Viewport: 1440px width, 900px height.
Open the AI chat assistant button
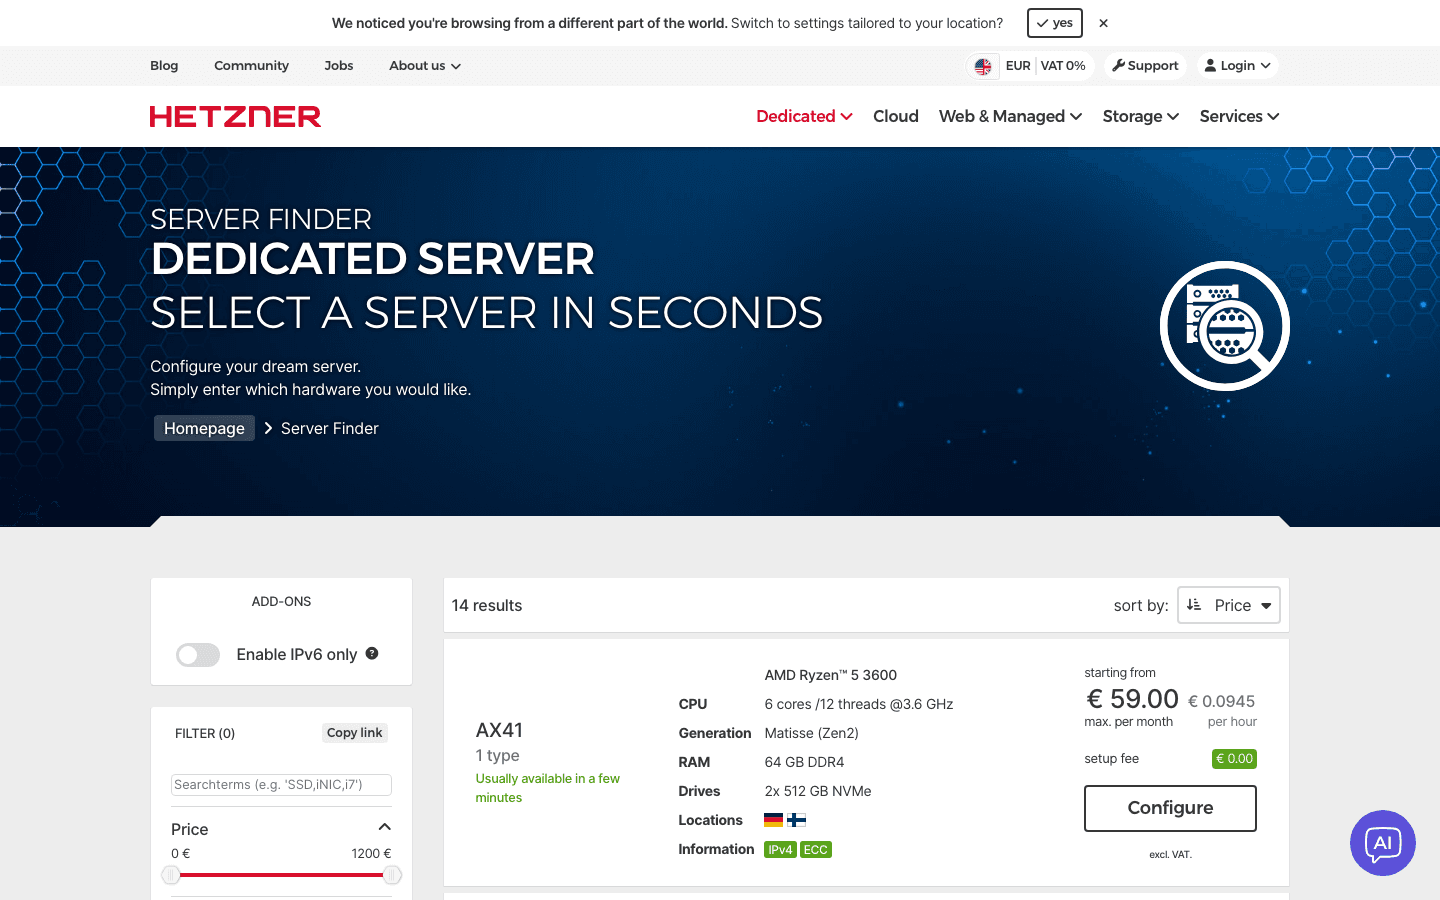pos(1382,843)
